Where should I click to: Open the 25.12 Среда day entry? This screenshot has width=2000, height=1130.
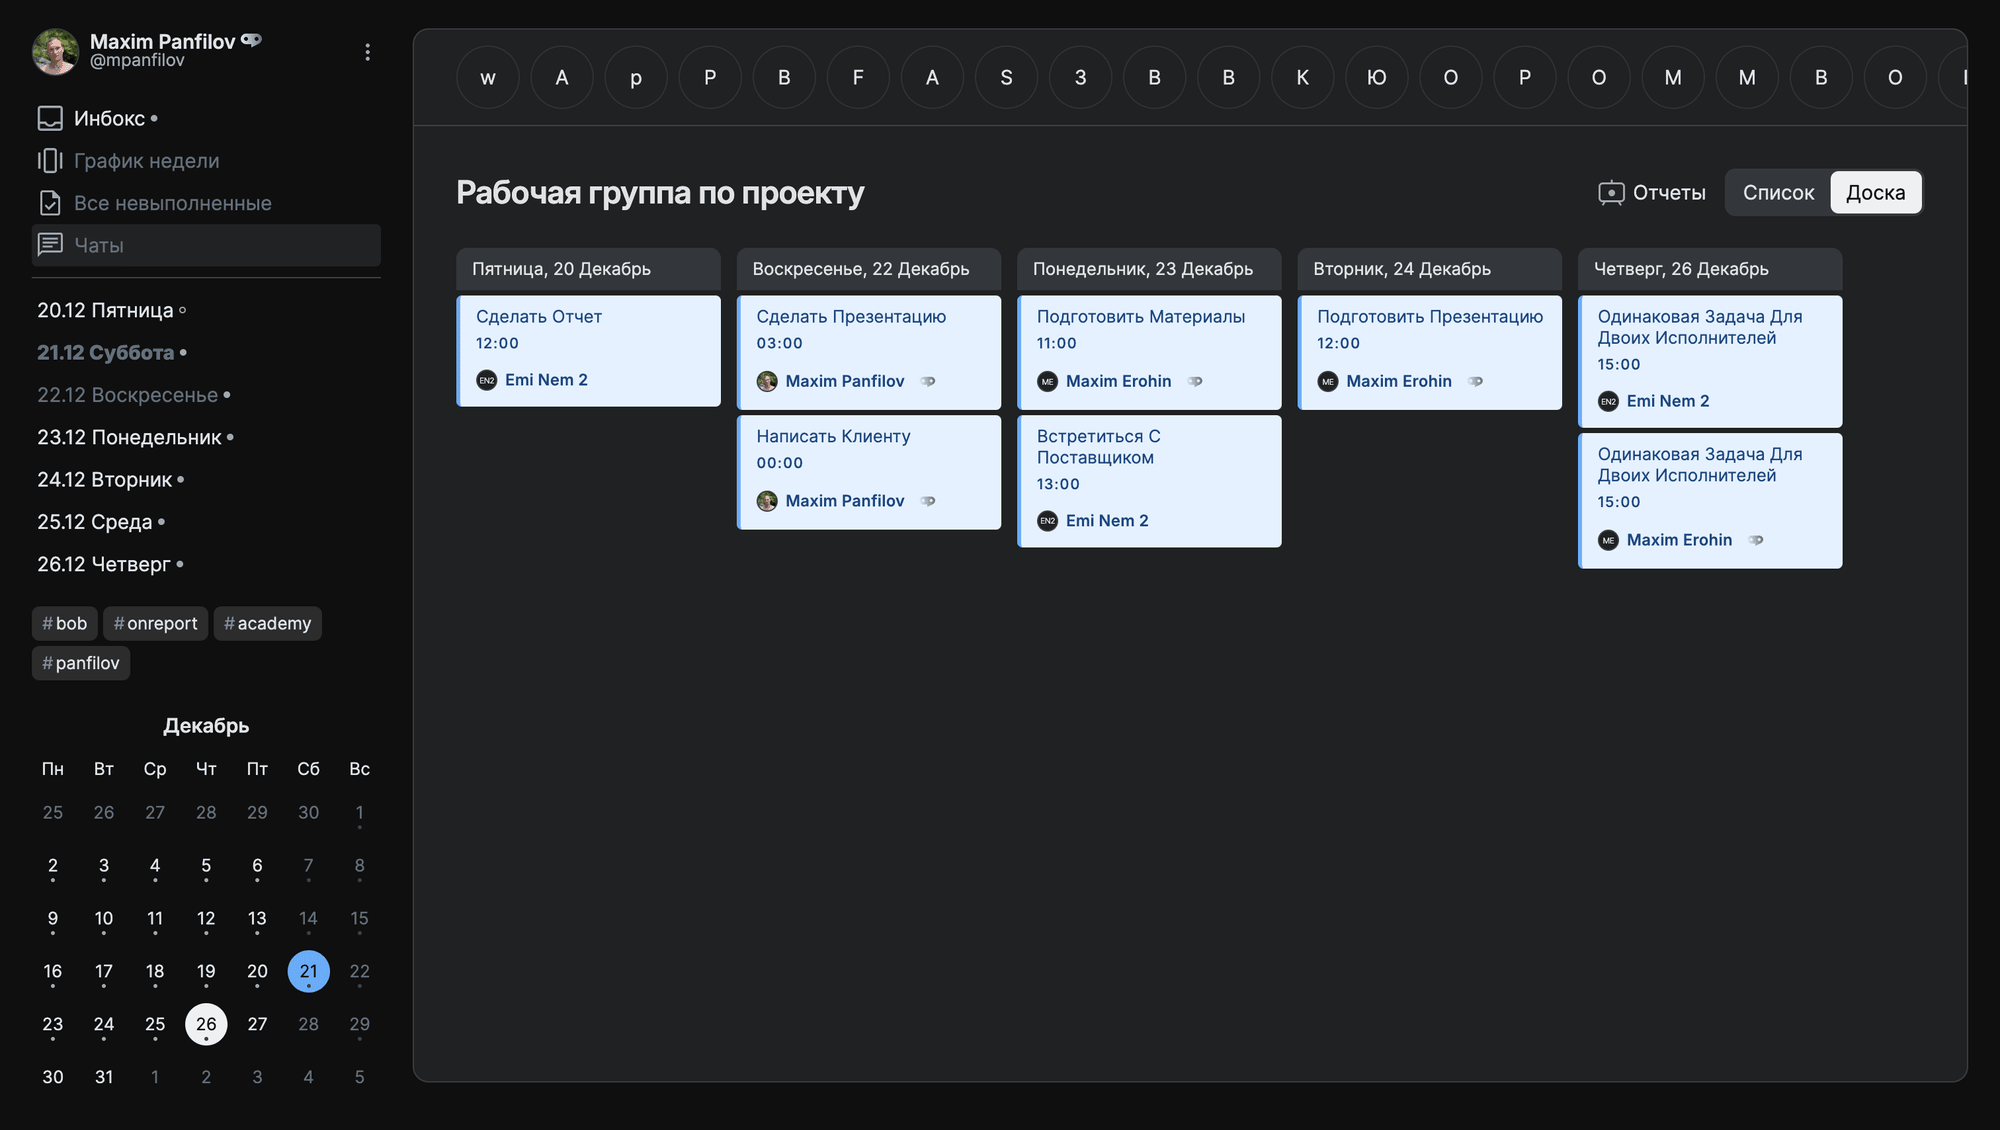click(95, 522)
